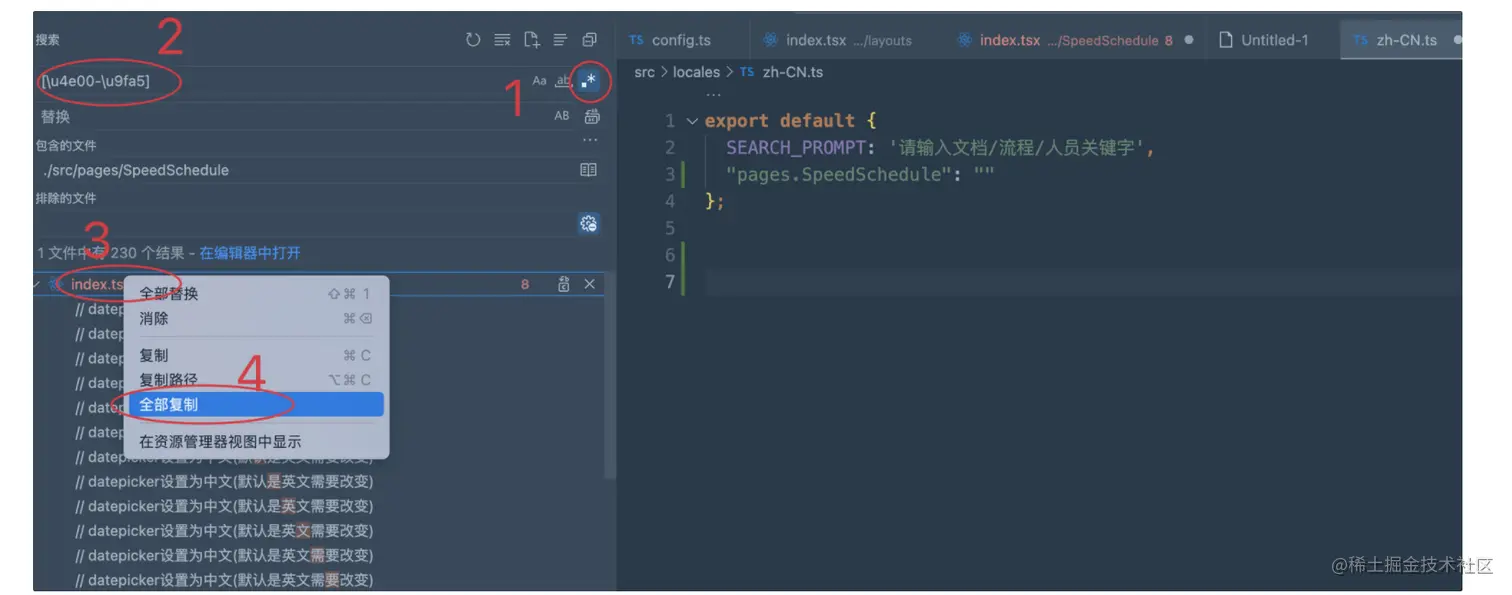Choose 全部替换 in context menu

coord(256,294)
